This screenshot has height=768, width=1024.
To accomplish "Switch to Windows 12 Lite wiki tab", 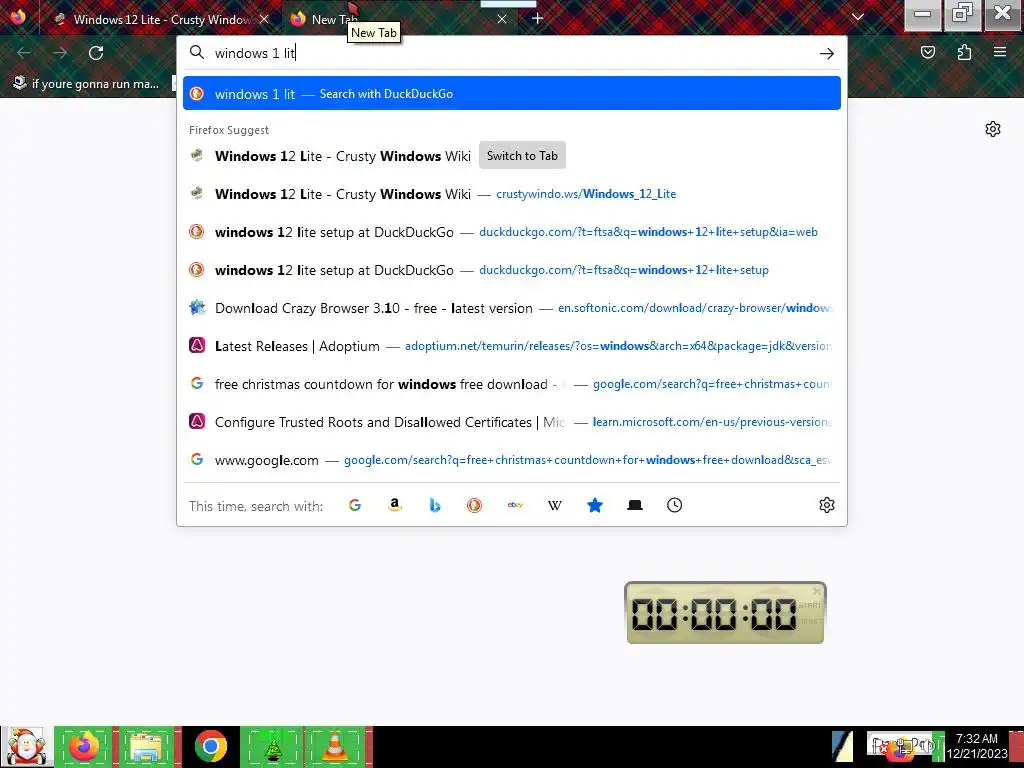I will click(161, 20).
